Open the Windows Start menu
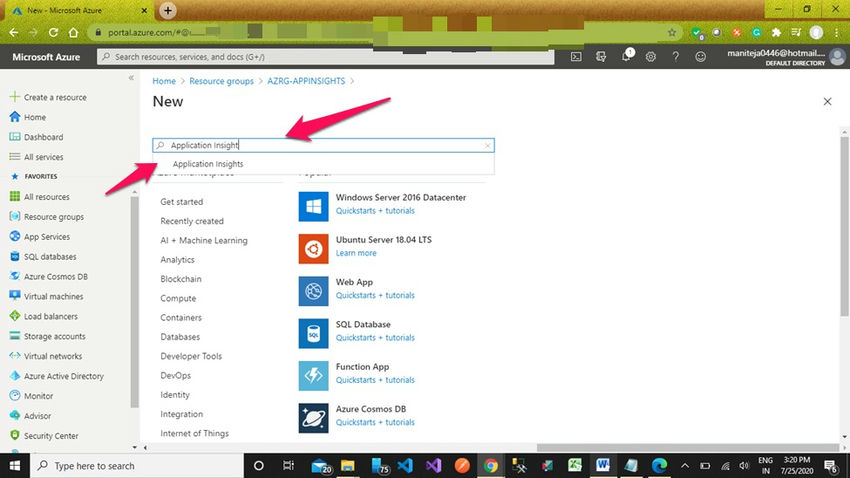 click(15, 466)
